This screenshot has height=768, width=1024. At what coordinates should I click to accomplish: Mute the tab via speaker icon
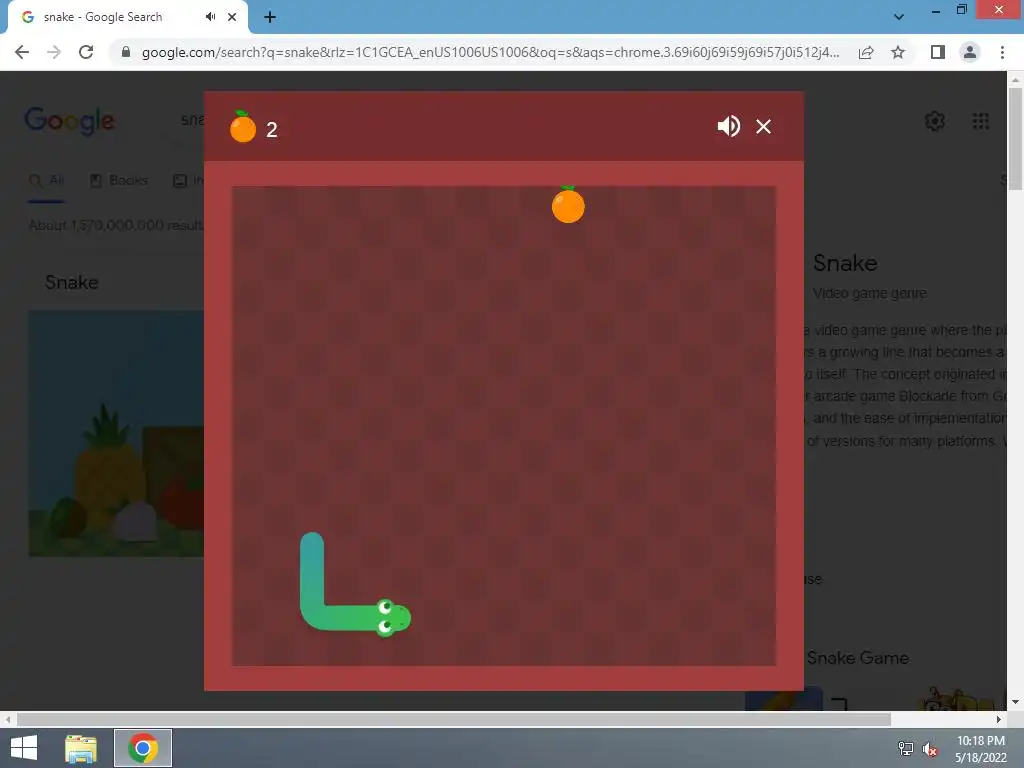pos(210,17)
